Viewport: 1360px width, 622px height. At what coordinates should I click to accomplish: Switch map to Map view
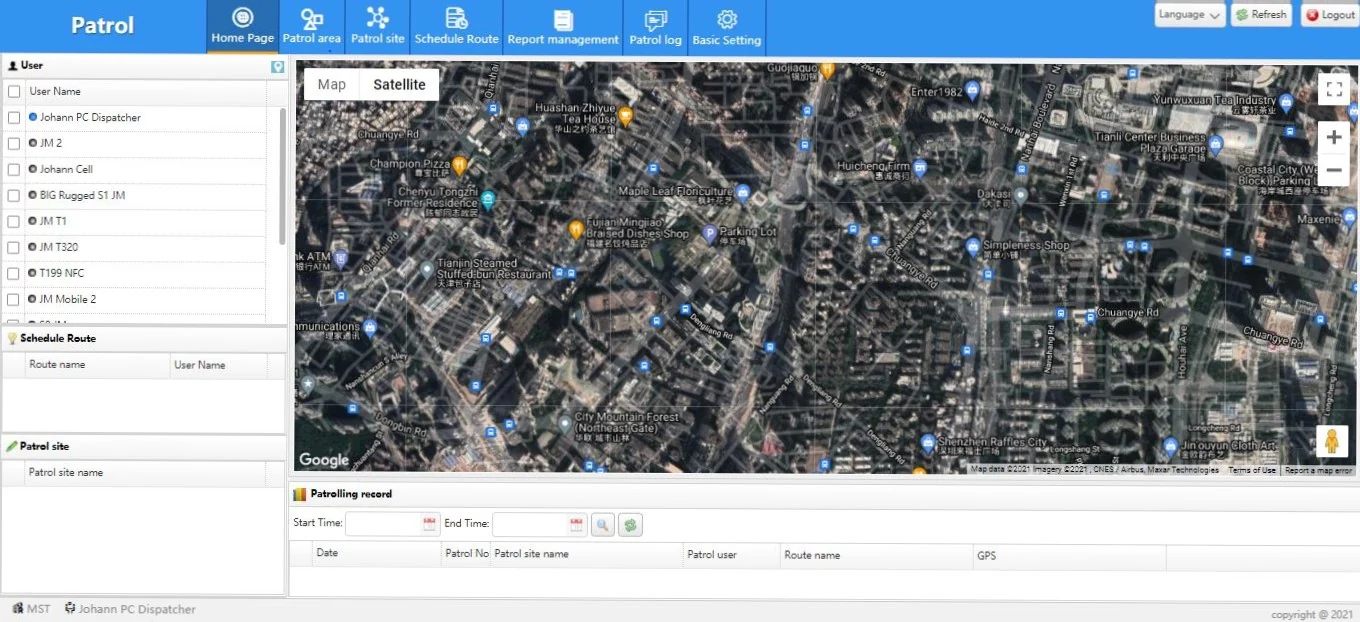pos(331,85)
